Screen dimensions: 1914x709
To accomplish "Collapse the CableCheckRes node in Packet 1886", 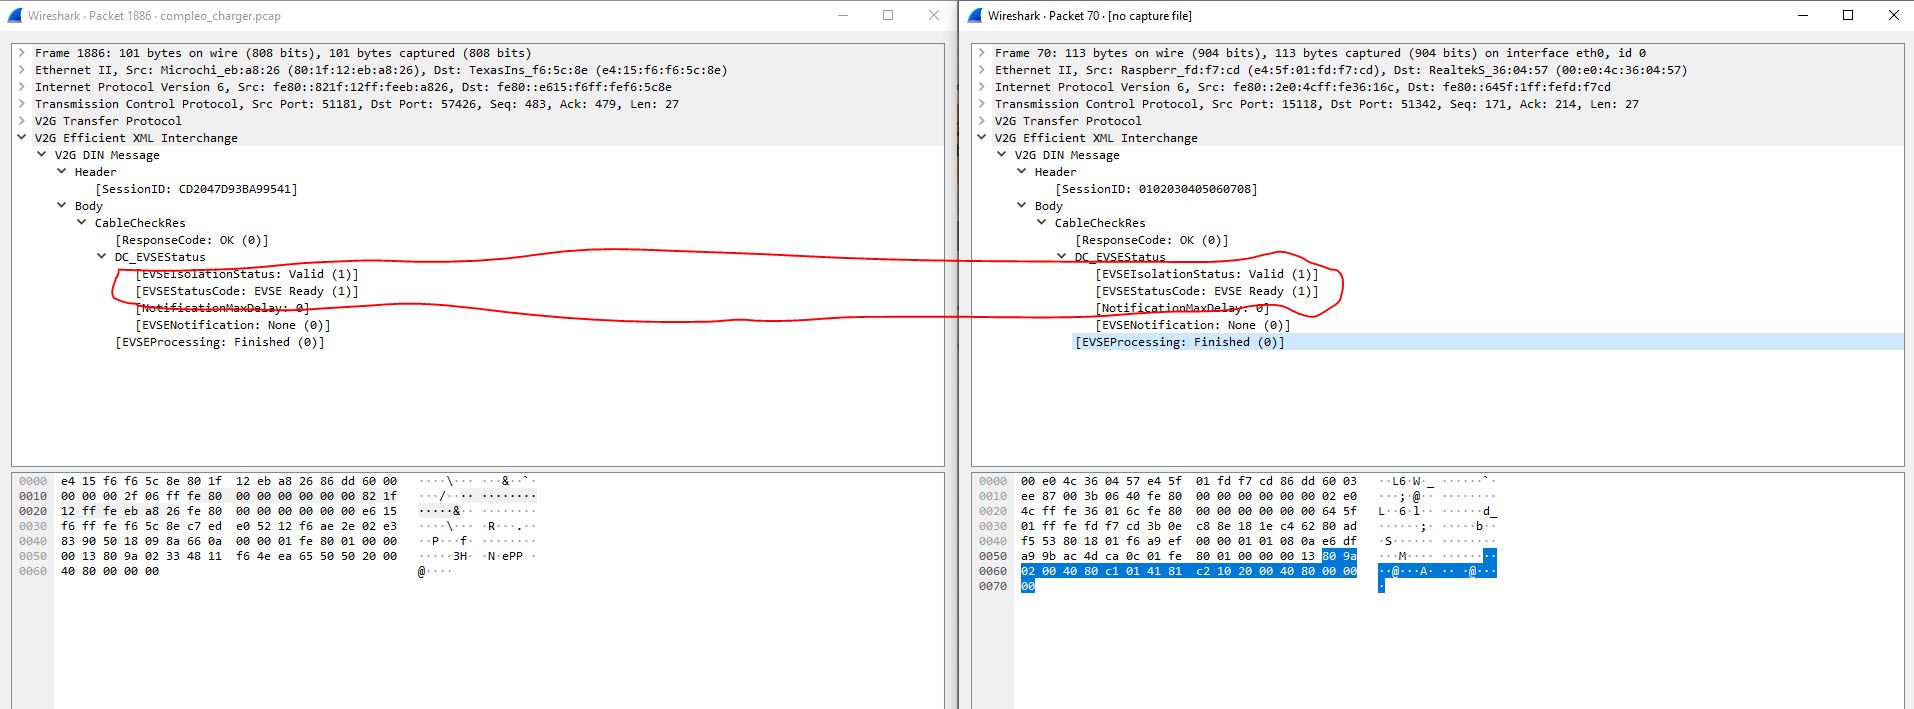I will (82, 223).
